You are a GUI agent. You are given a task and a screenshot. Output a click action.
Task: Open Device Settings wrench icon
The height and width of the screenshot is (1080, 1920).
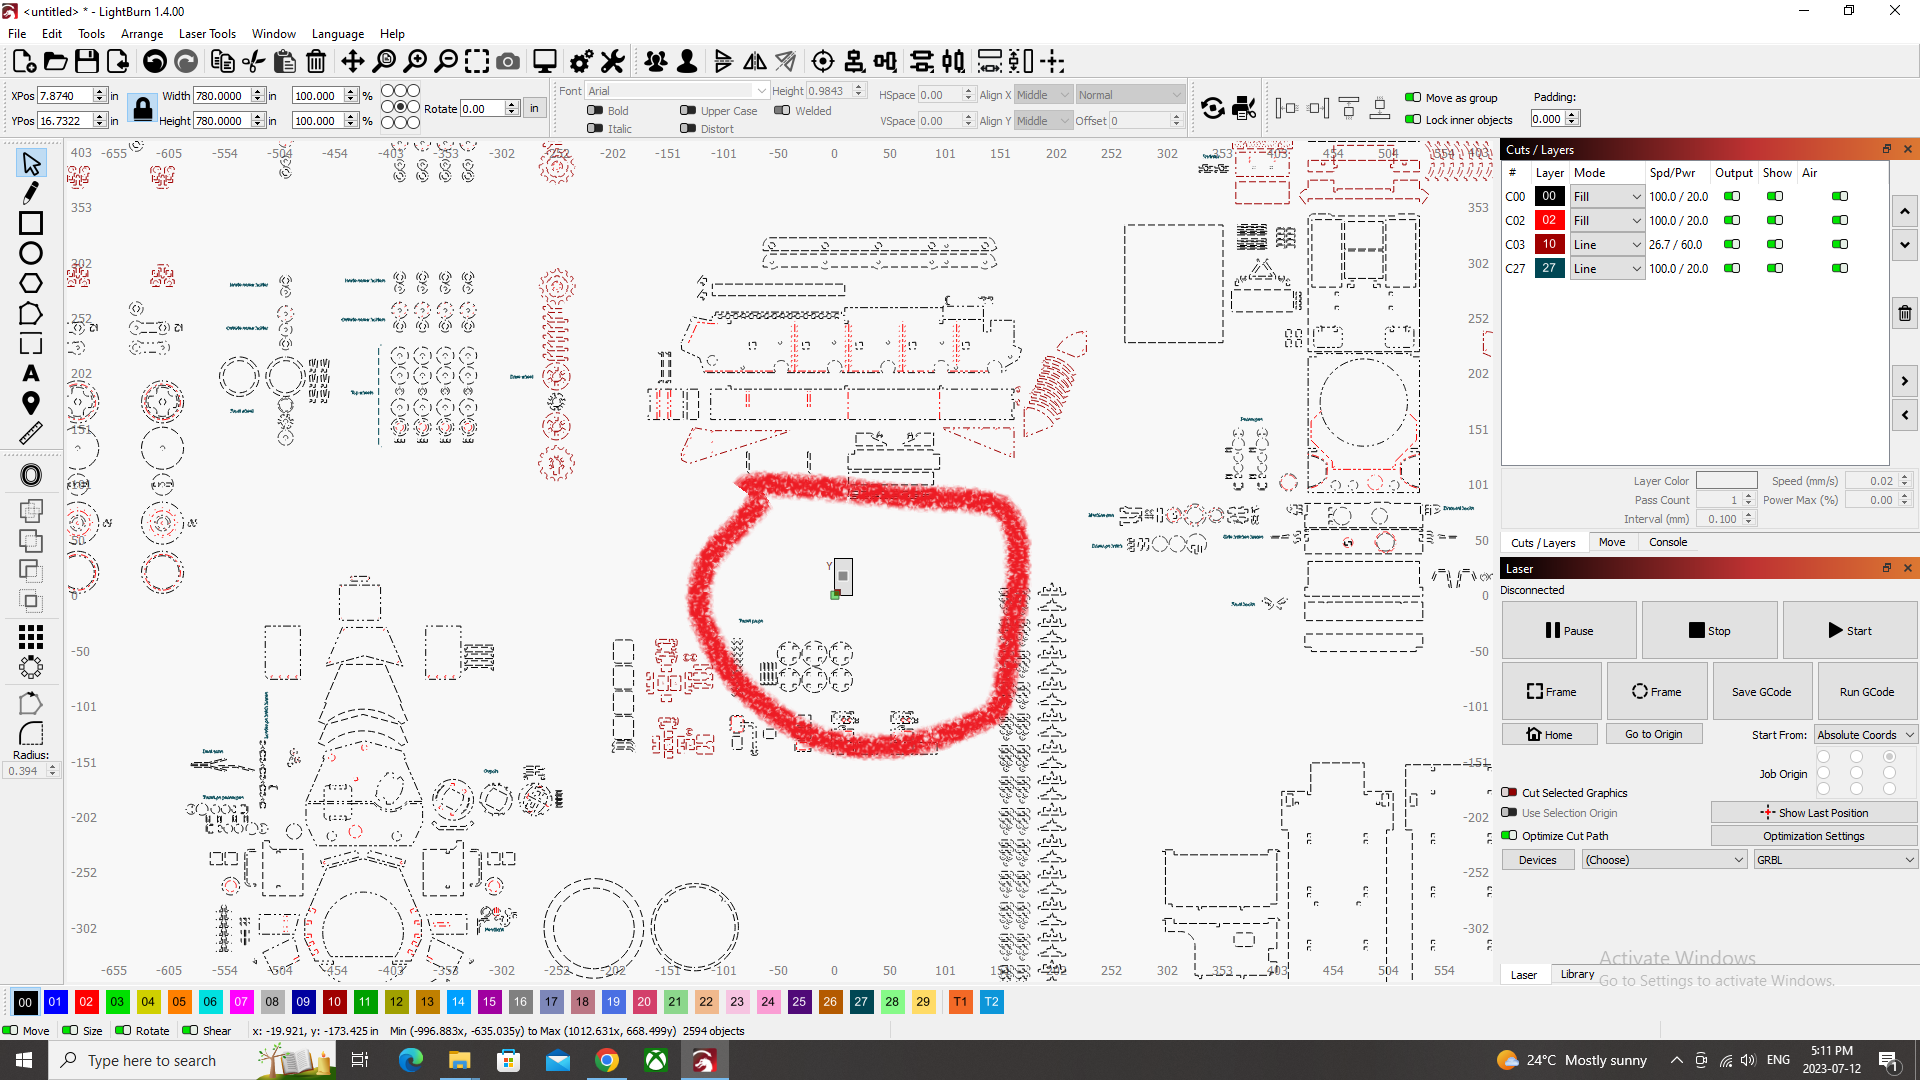coord(613,62)
